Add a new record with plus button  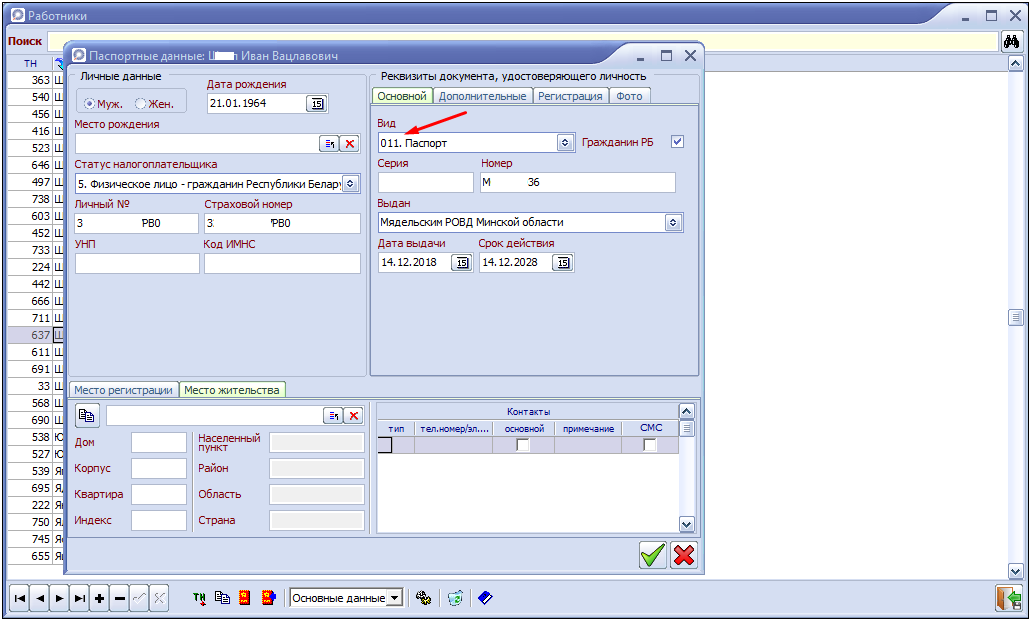tap(99, 598)
